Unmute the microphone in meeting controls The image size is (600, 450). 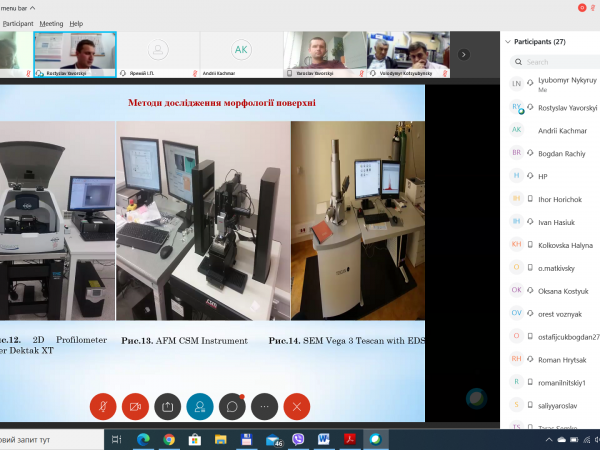tap(102, 405)
